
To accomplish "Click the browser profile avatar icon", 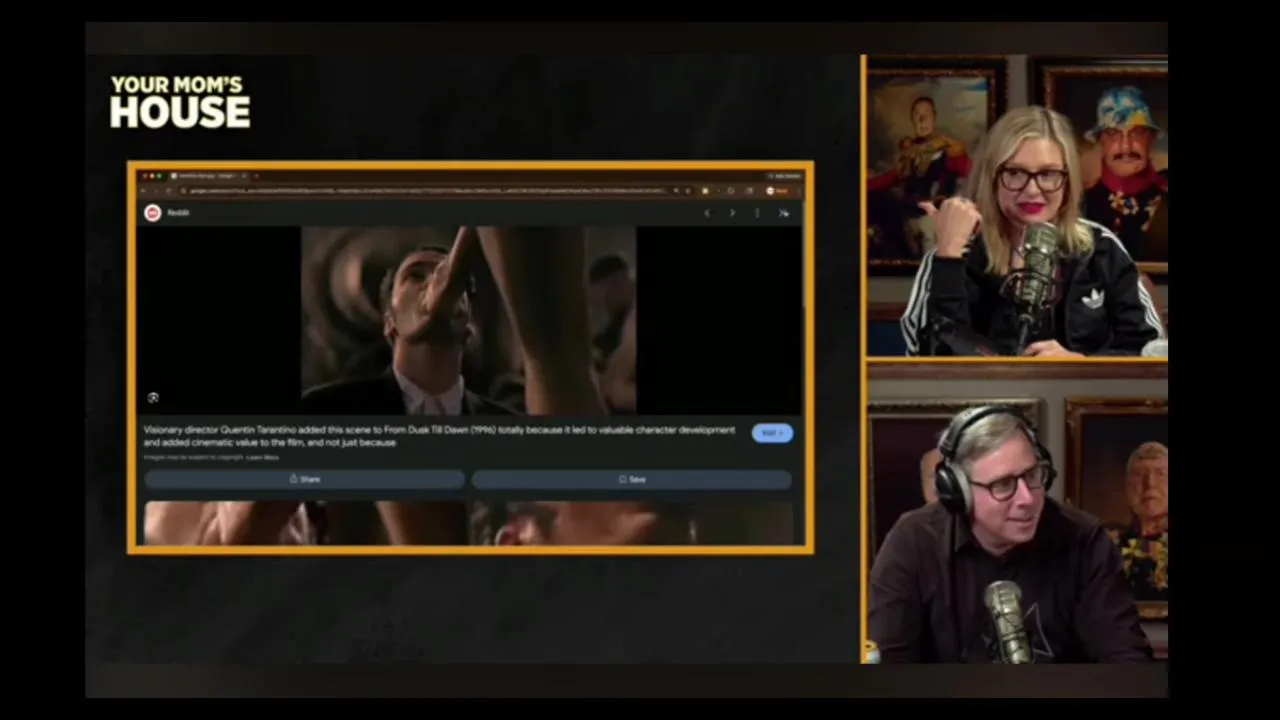I will 770,190.
